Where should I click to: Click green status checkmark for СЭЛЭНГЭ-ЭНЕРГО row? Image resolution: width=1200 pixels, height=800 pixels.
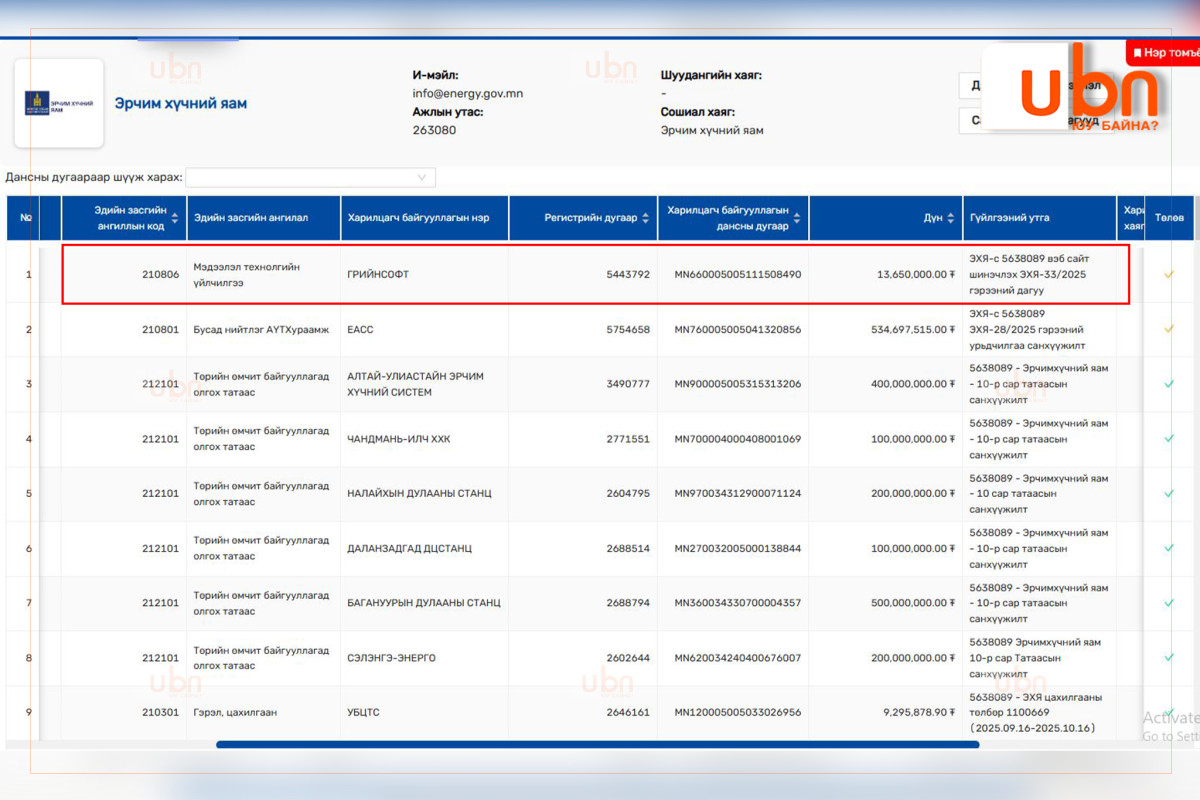click(1168, 658)
